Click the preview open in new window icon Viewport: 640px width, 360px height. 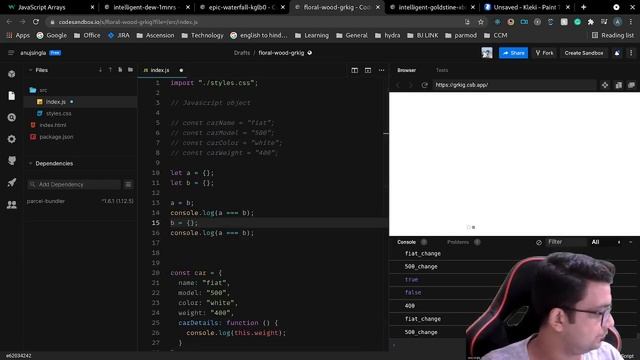coord(631,85)
